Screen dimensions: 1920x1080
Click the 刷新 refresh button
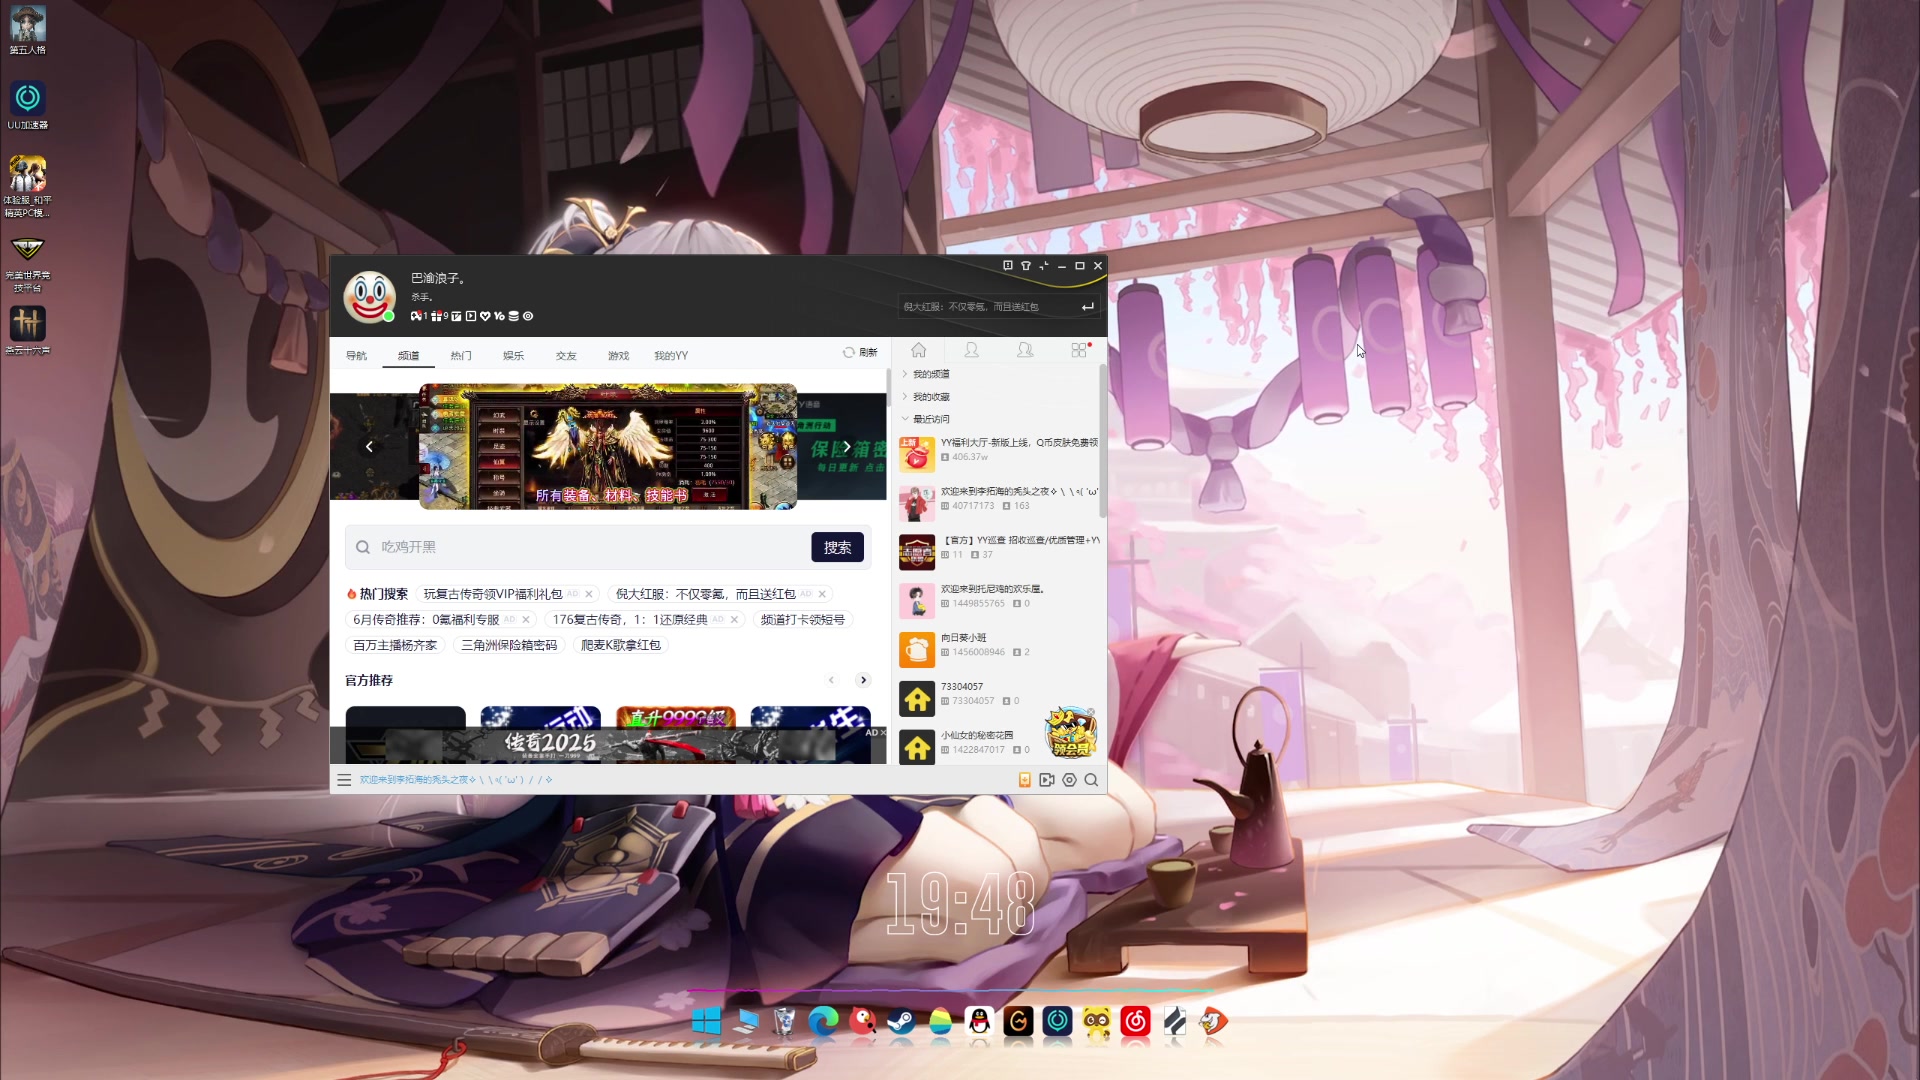coord(860,352)
